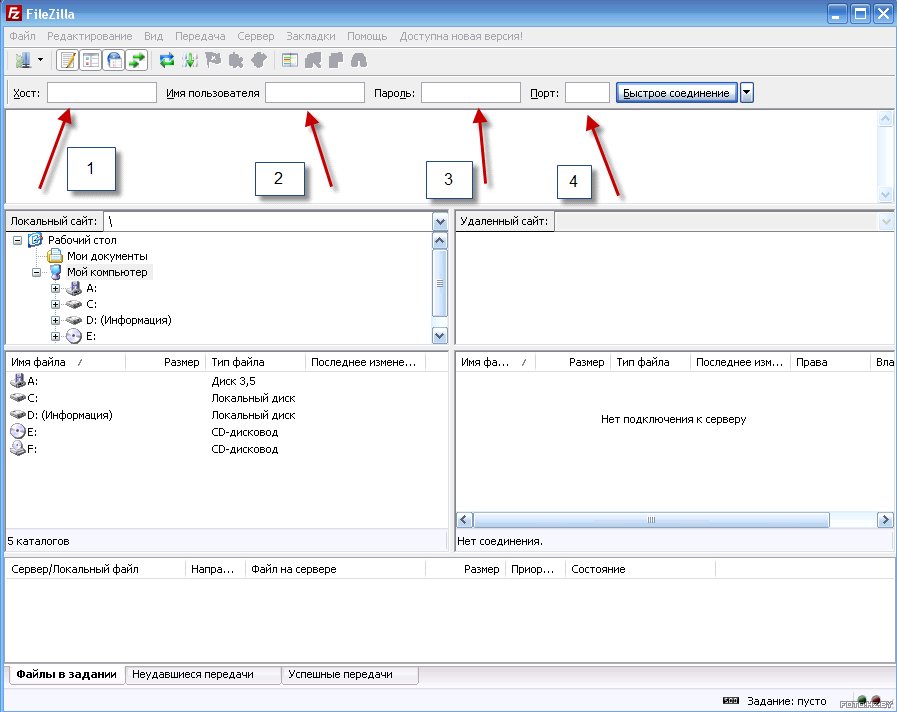Switch to the Успешные передачи tab
897x712 pixels.
[x=351, y=675]
